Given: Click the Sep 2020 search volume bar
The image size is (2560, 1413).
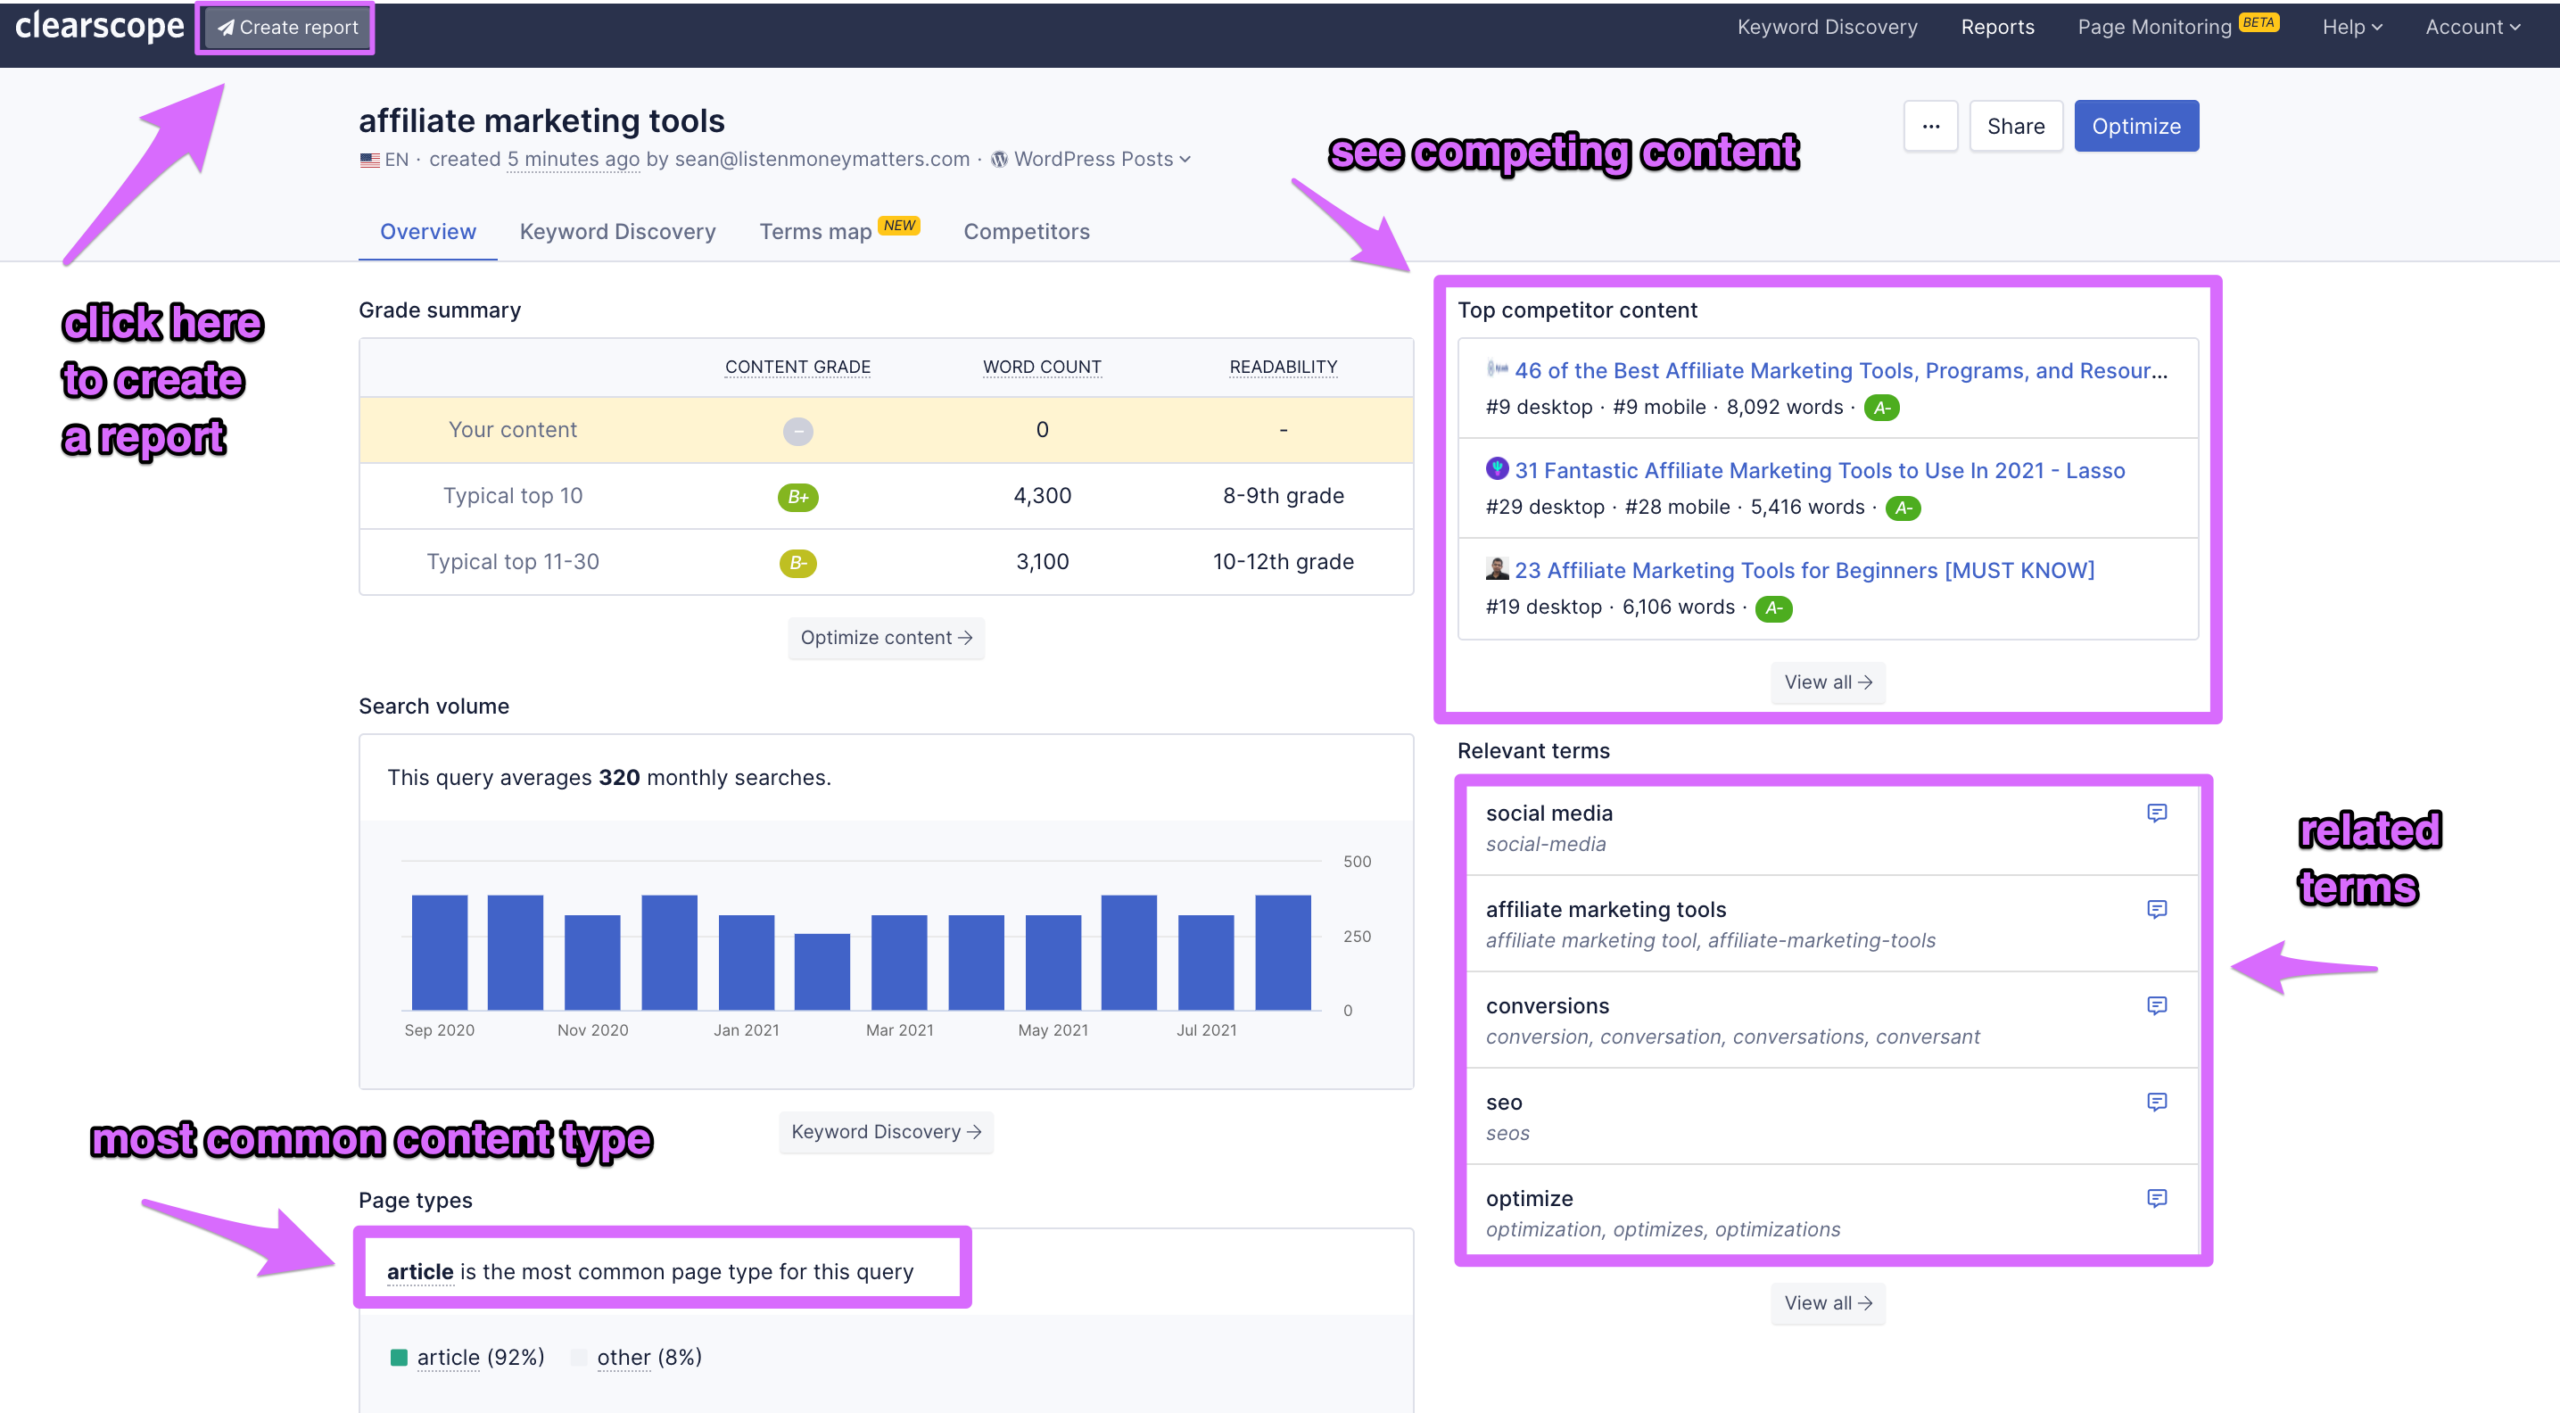Looking at the screenshot, I should click(439, 952).
